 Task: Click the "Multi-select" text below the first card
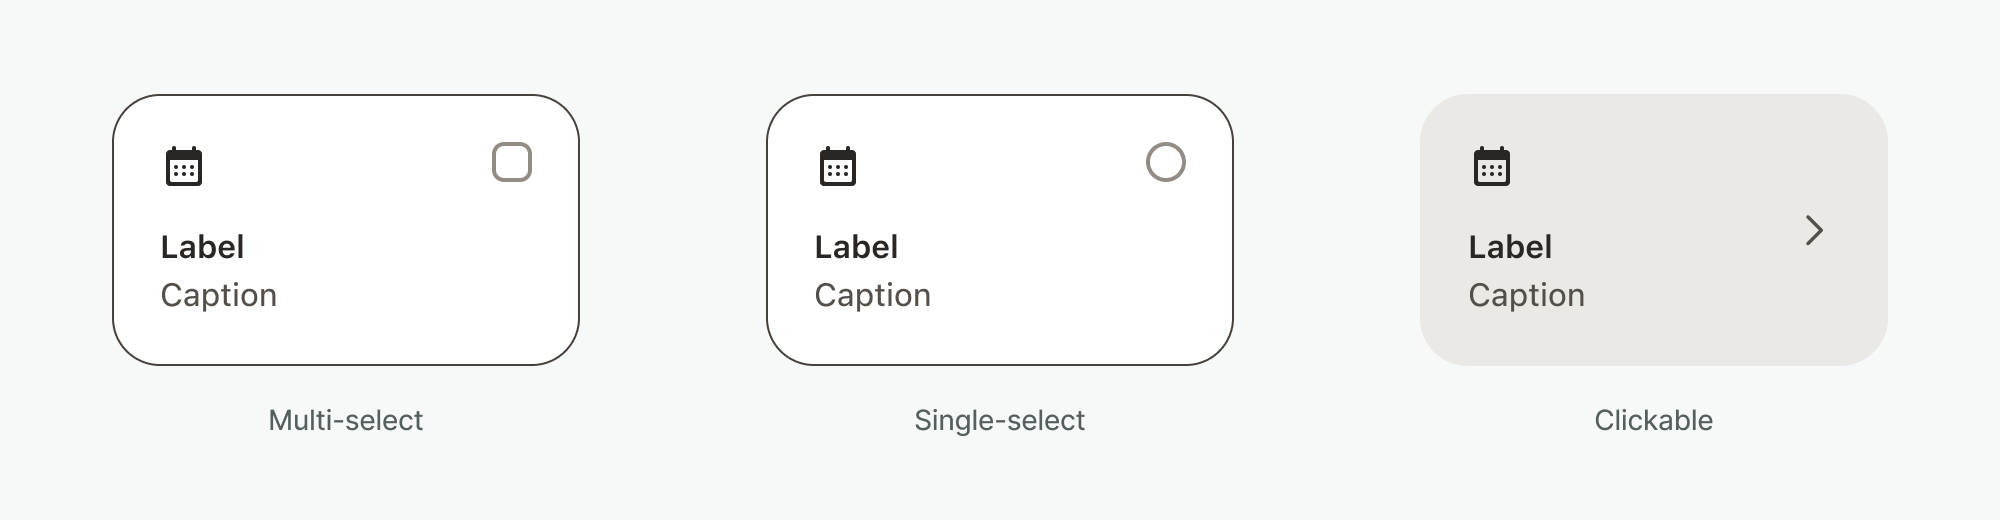[x=346, y=420]
